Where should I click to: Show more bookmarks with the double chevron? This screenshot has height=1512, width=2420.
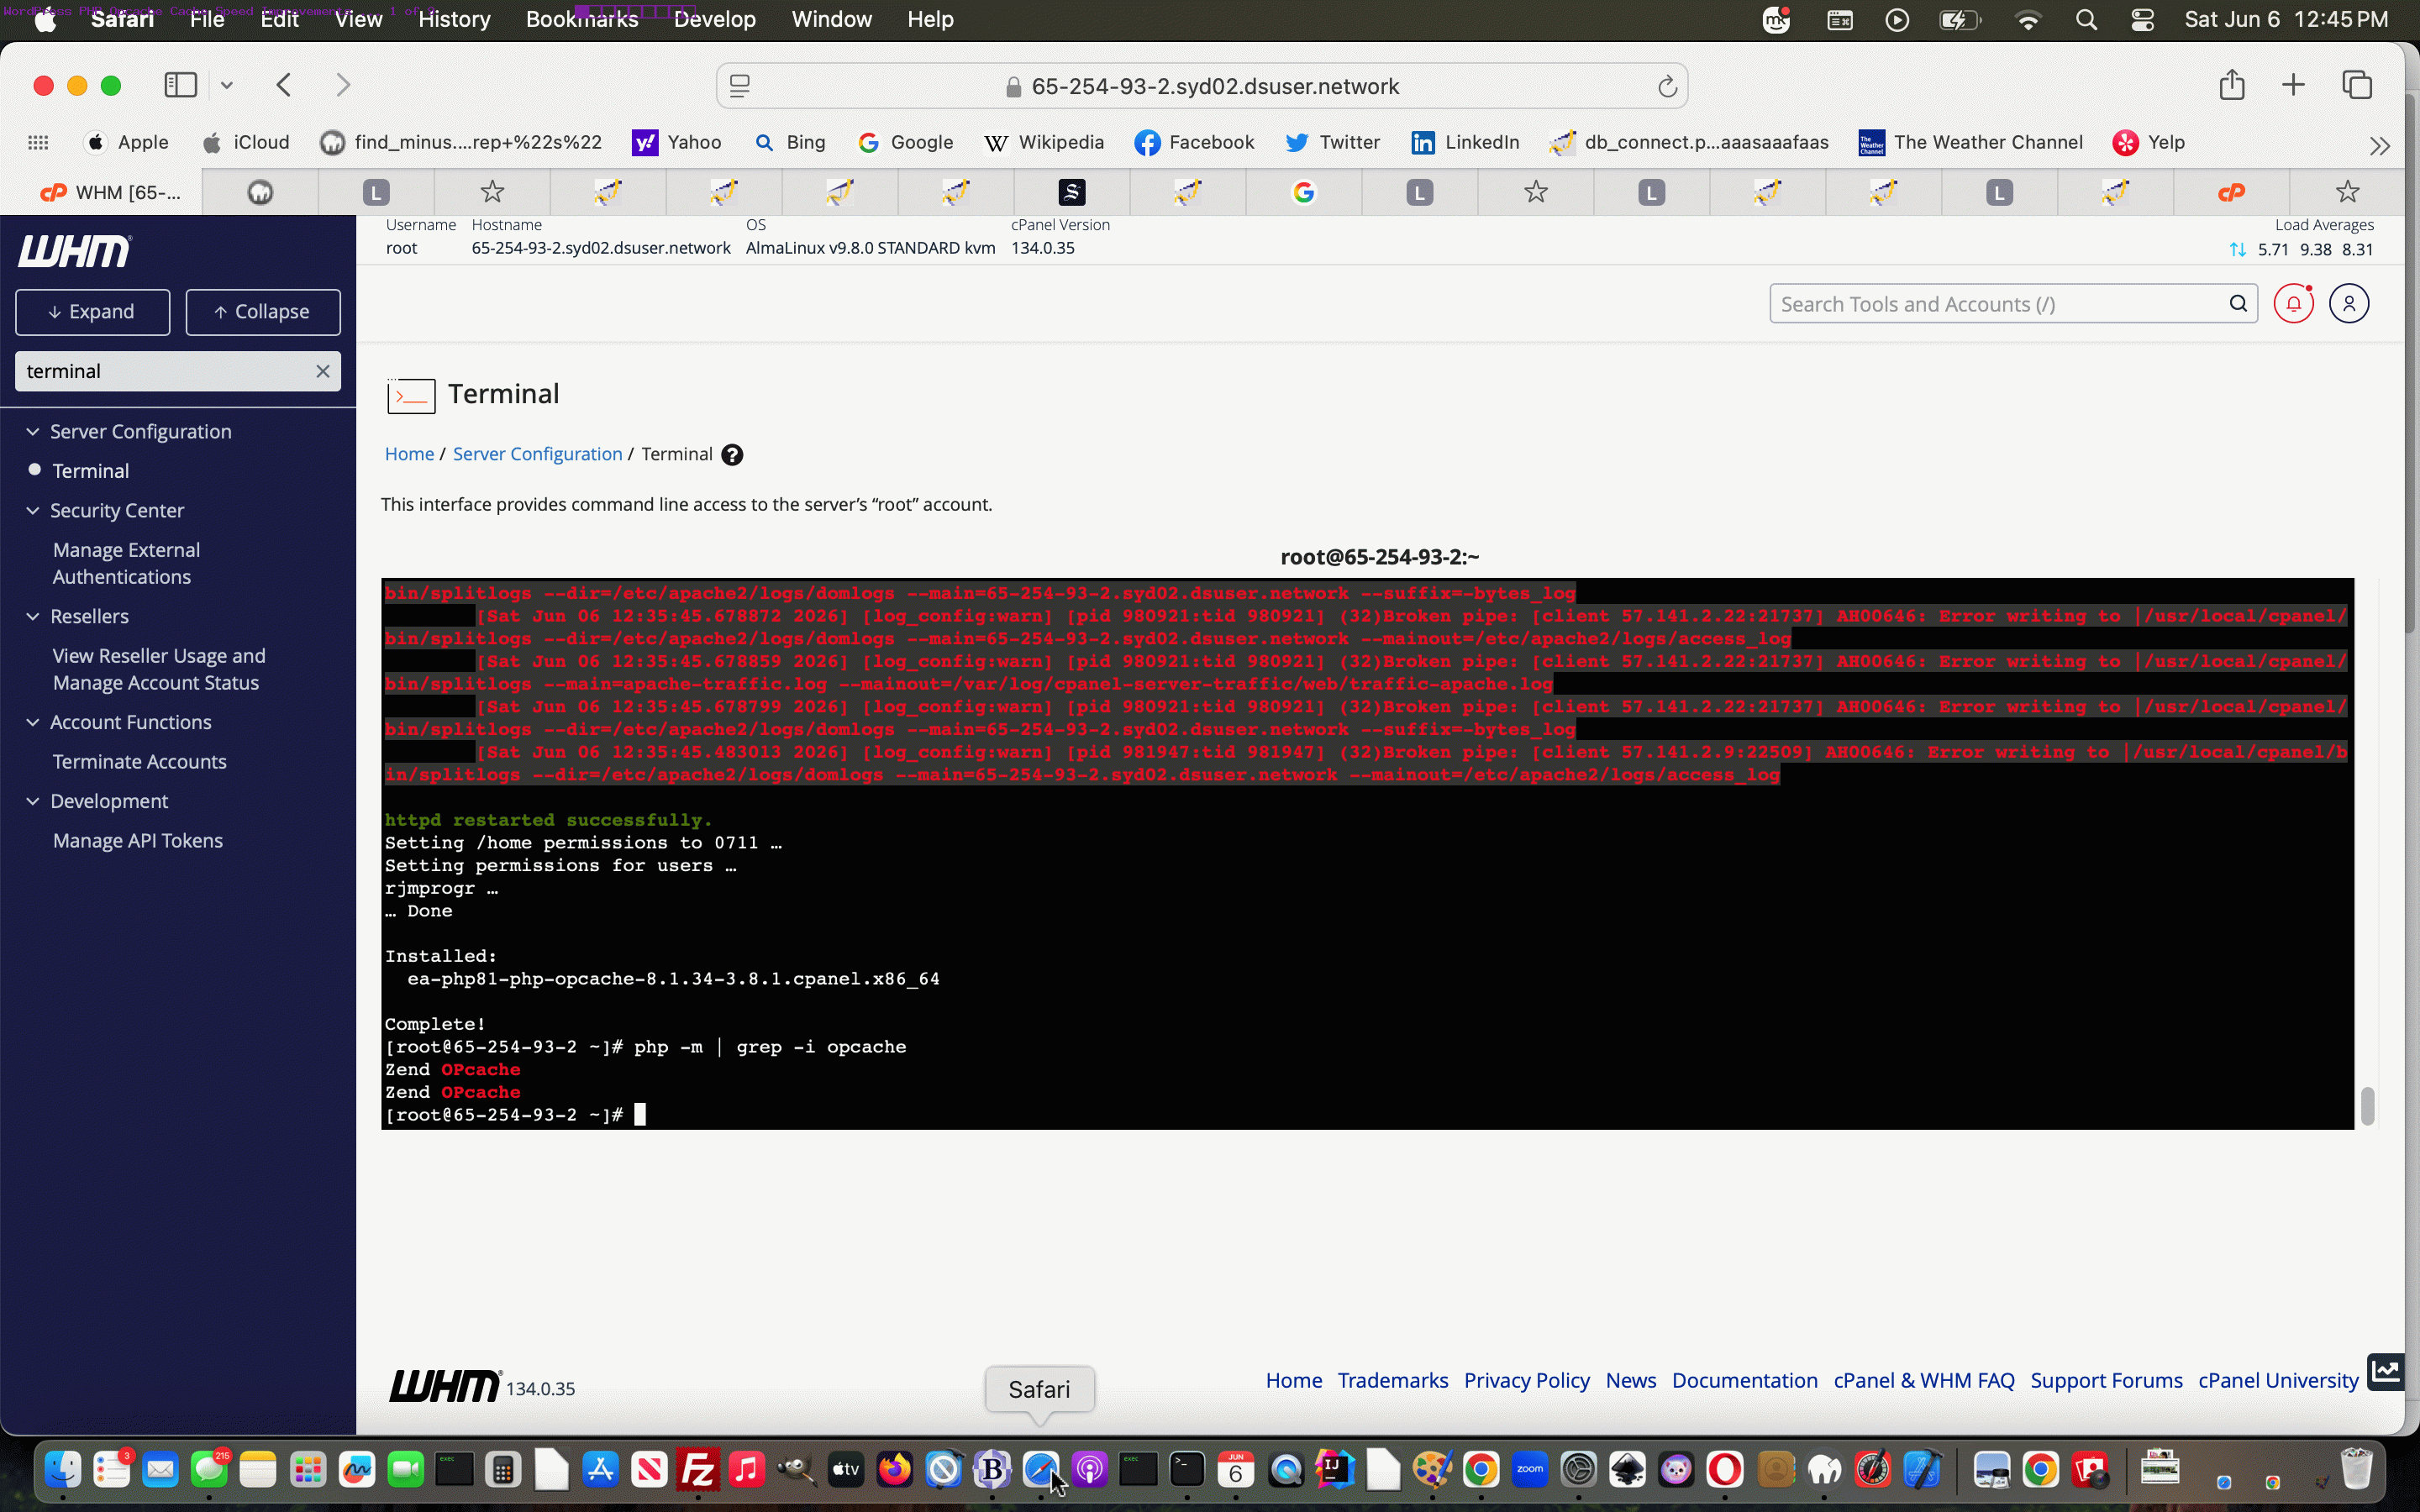click(x=2380, y=146)
